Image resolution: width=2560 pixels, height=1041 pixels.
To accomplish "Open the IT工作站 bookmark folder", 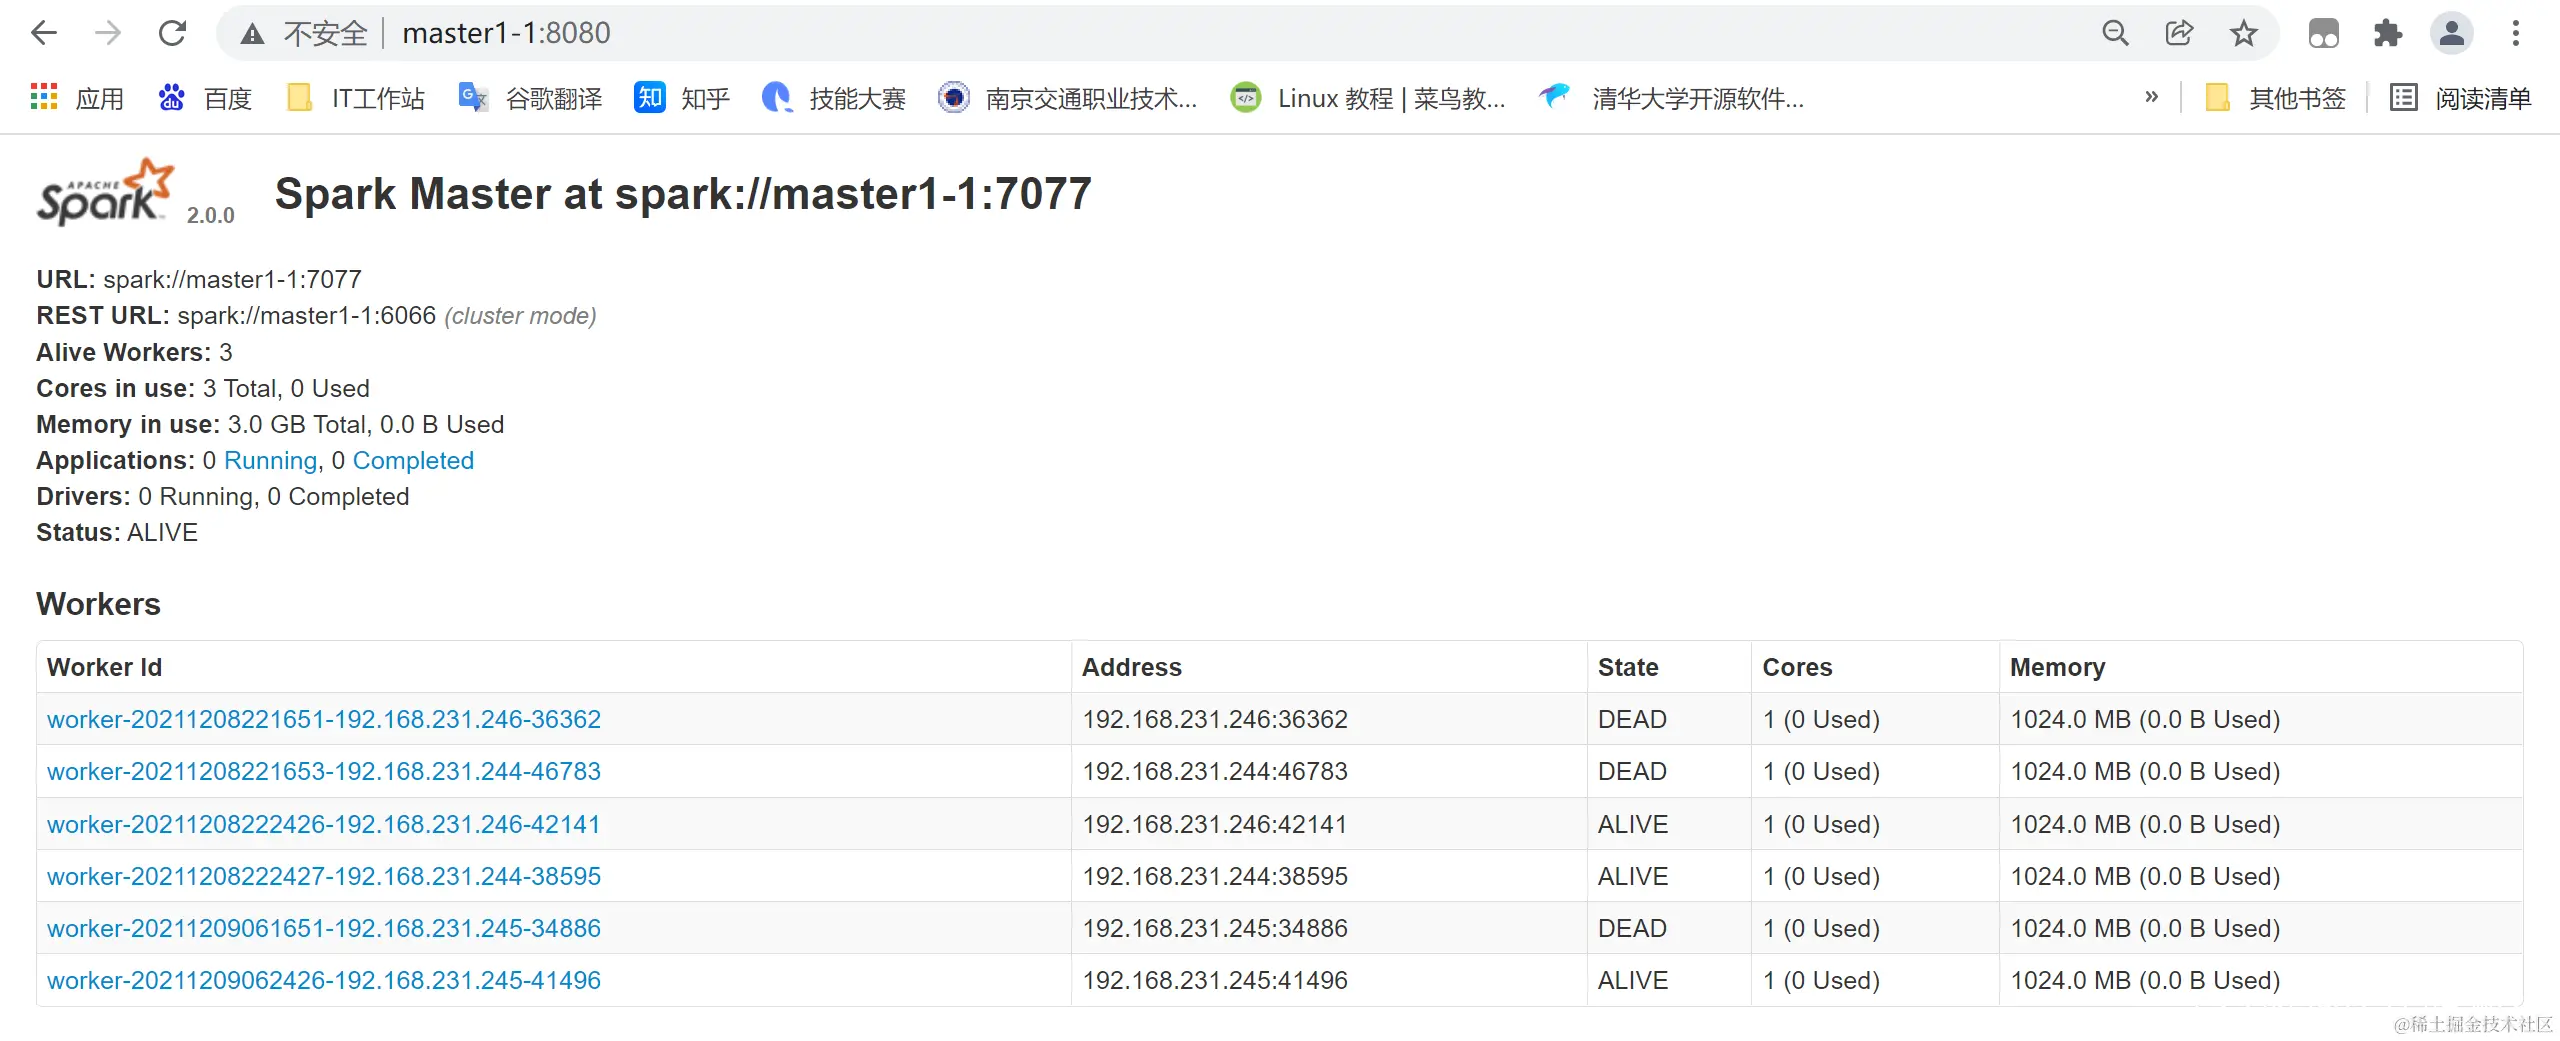I will [x=356, y=98].
